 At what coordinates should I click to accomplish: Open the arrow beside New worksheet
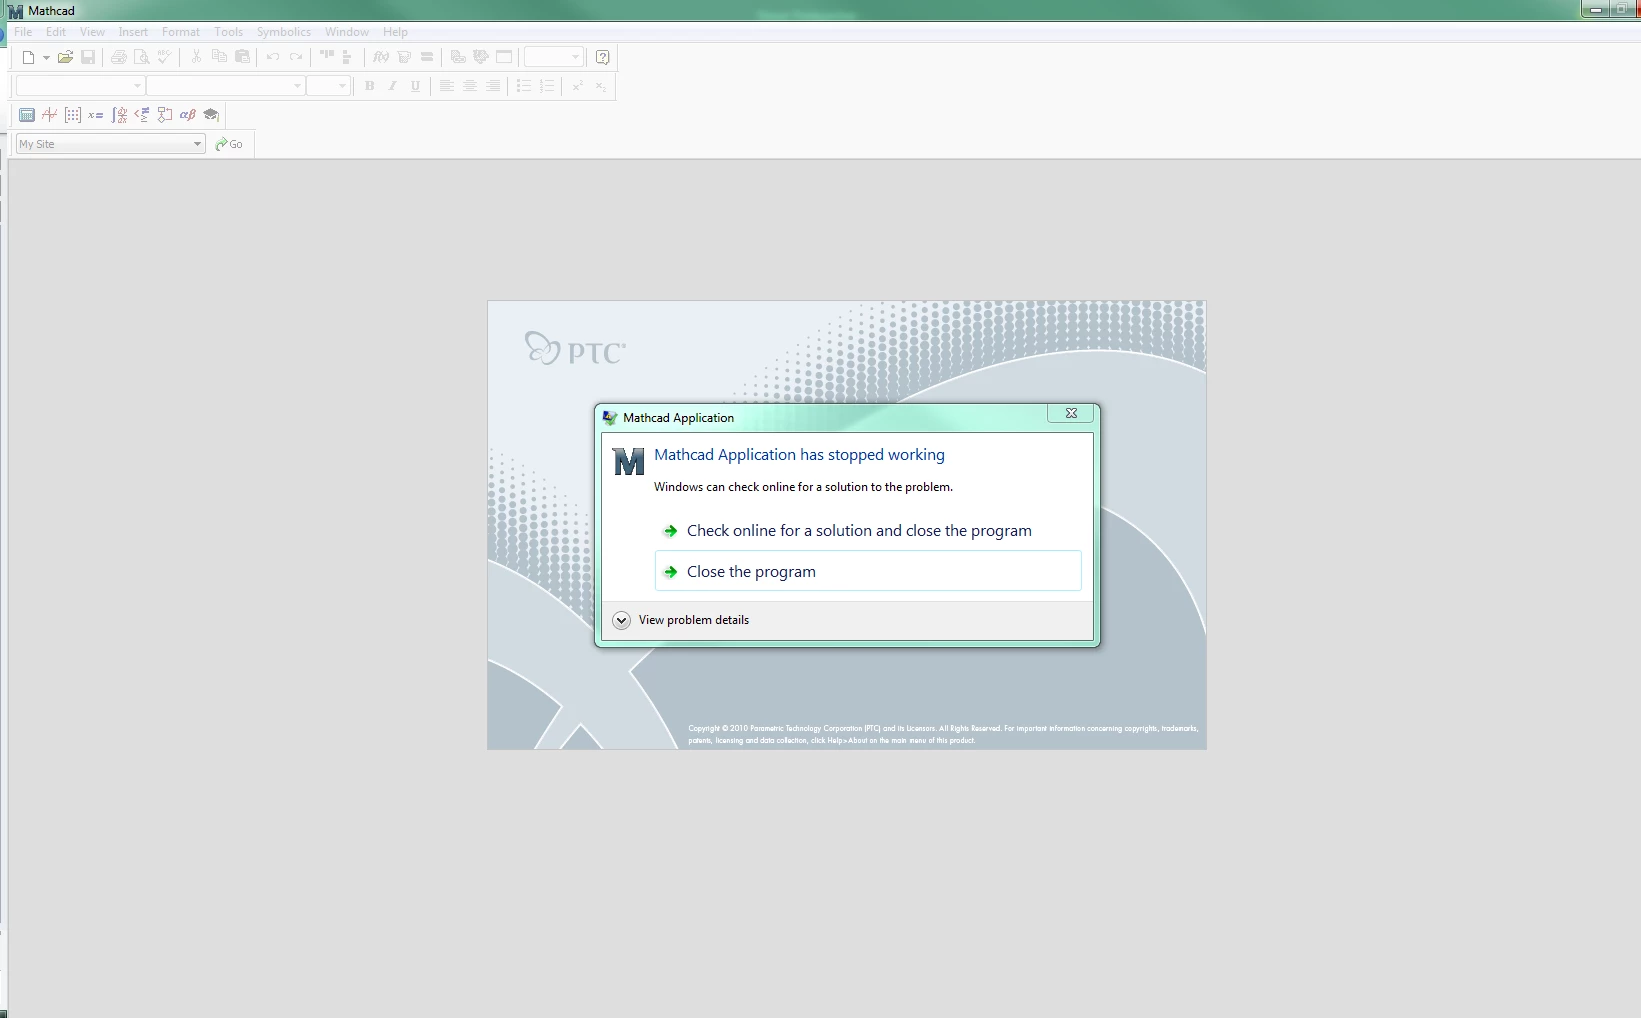[x=46, y=57]
